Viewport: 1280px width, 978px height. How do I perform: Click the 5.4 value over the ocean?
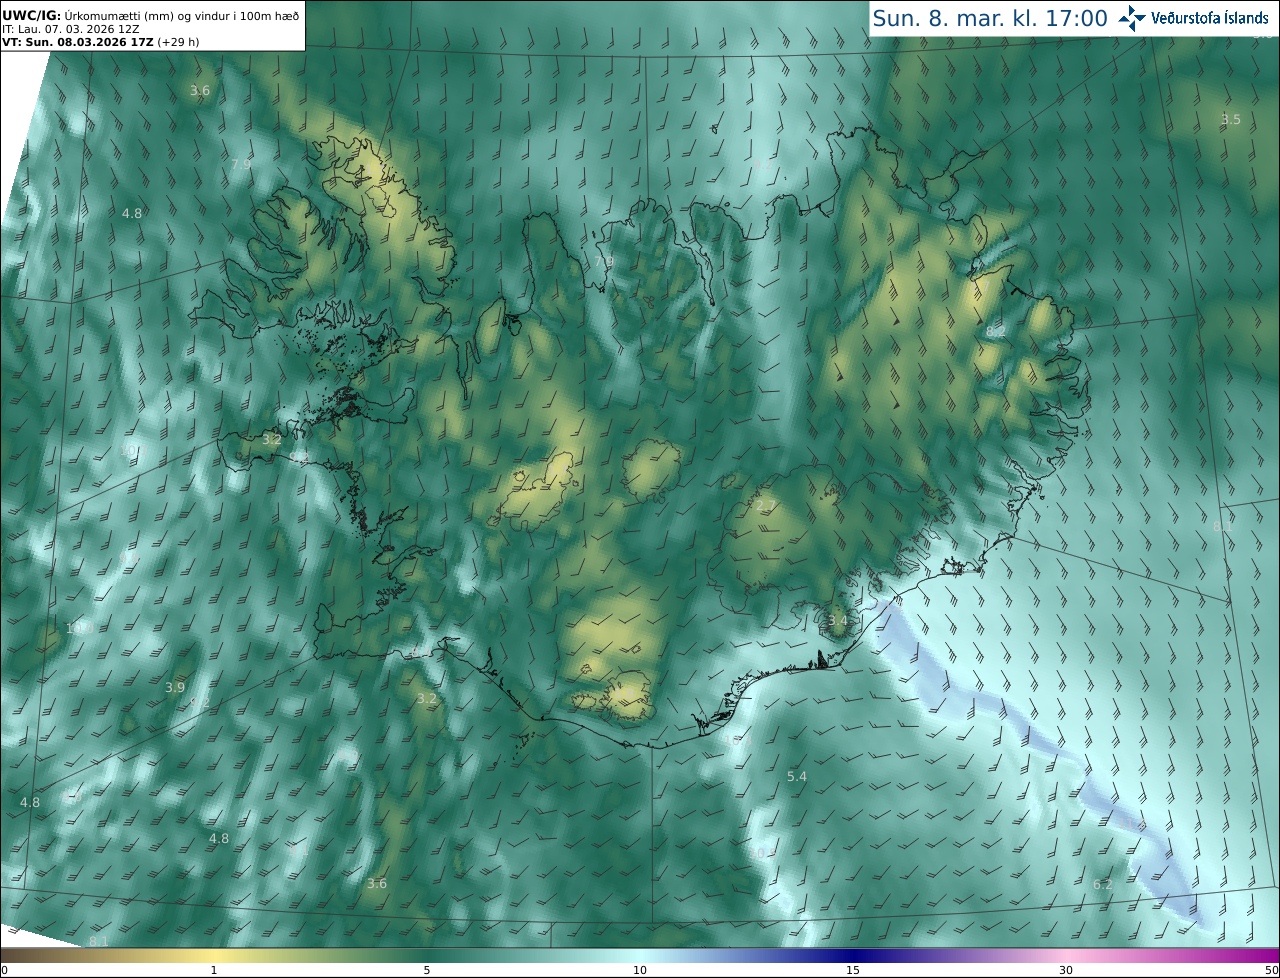click(x=797, y=776)
